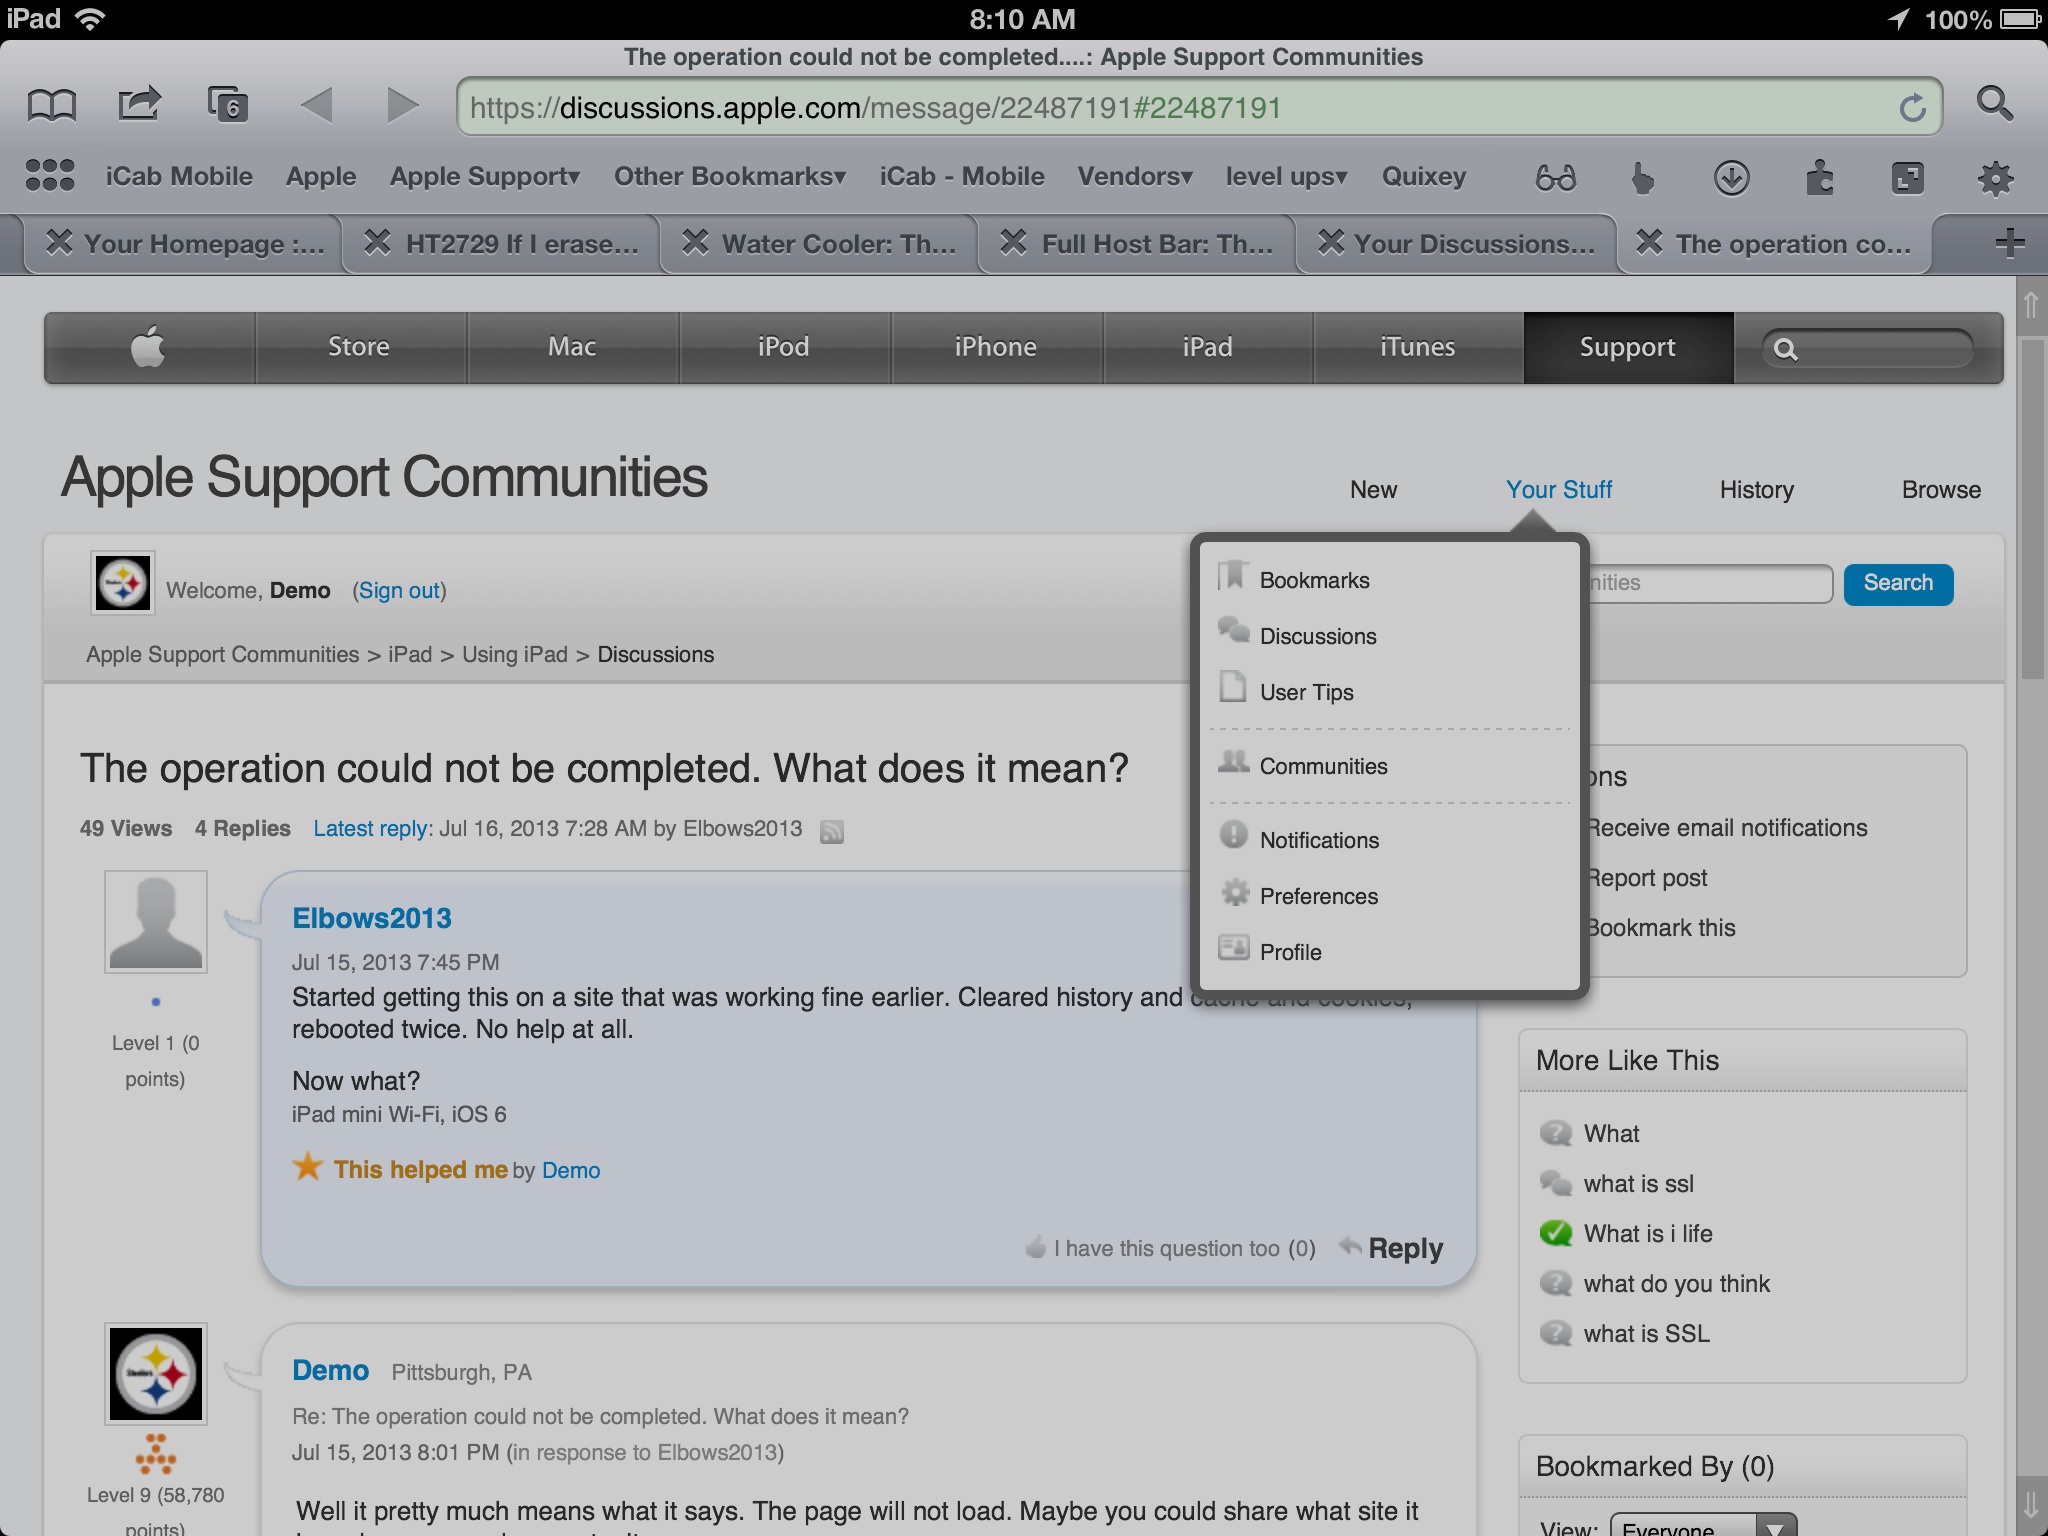
Task: Open the Vendors bookmark dropdown
Action: tap(1133, 176)
